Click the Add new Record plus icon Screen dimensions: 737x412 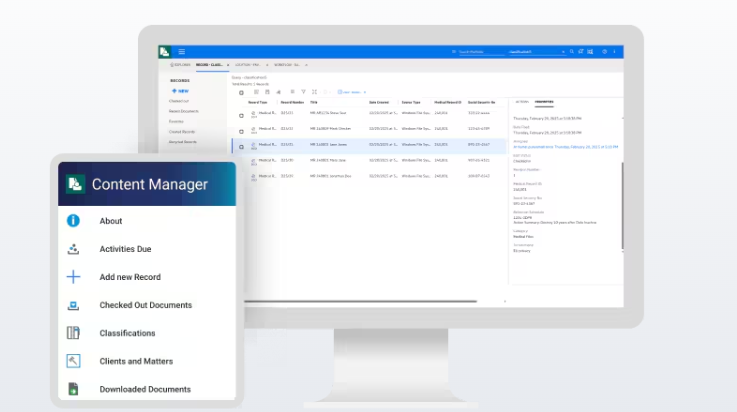click(73, 277)
